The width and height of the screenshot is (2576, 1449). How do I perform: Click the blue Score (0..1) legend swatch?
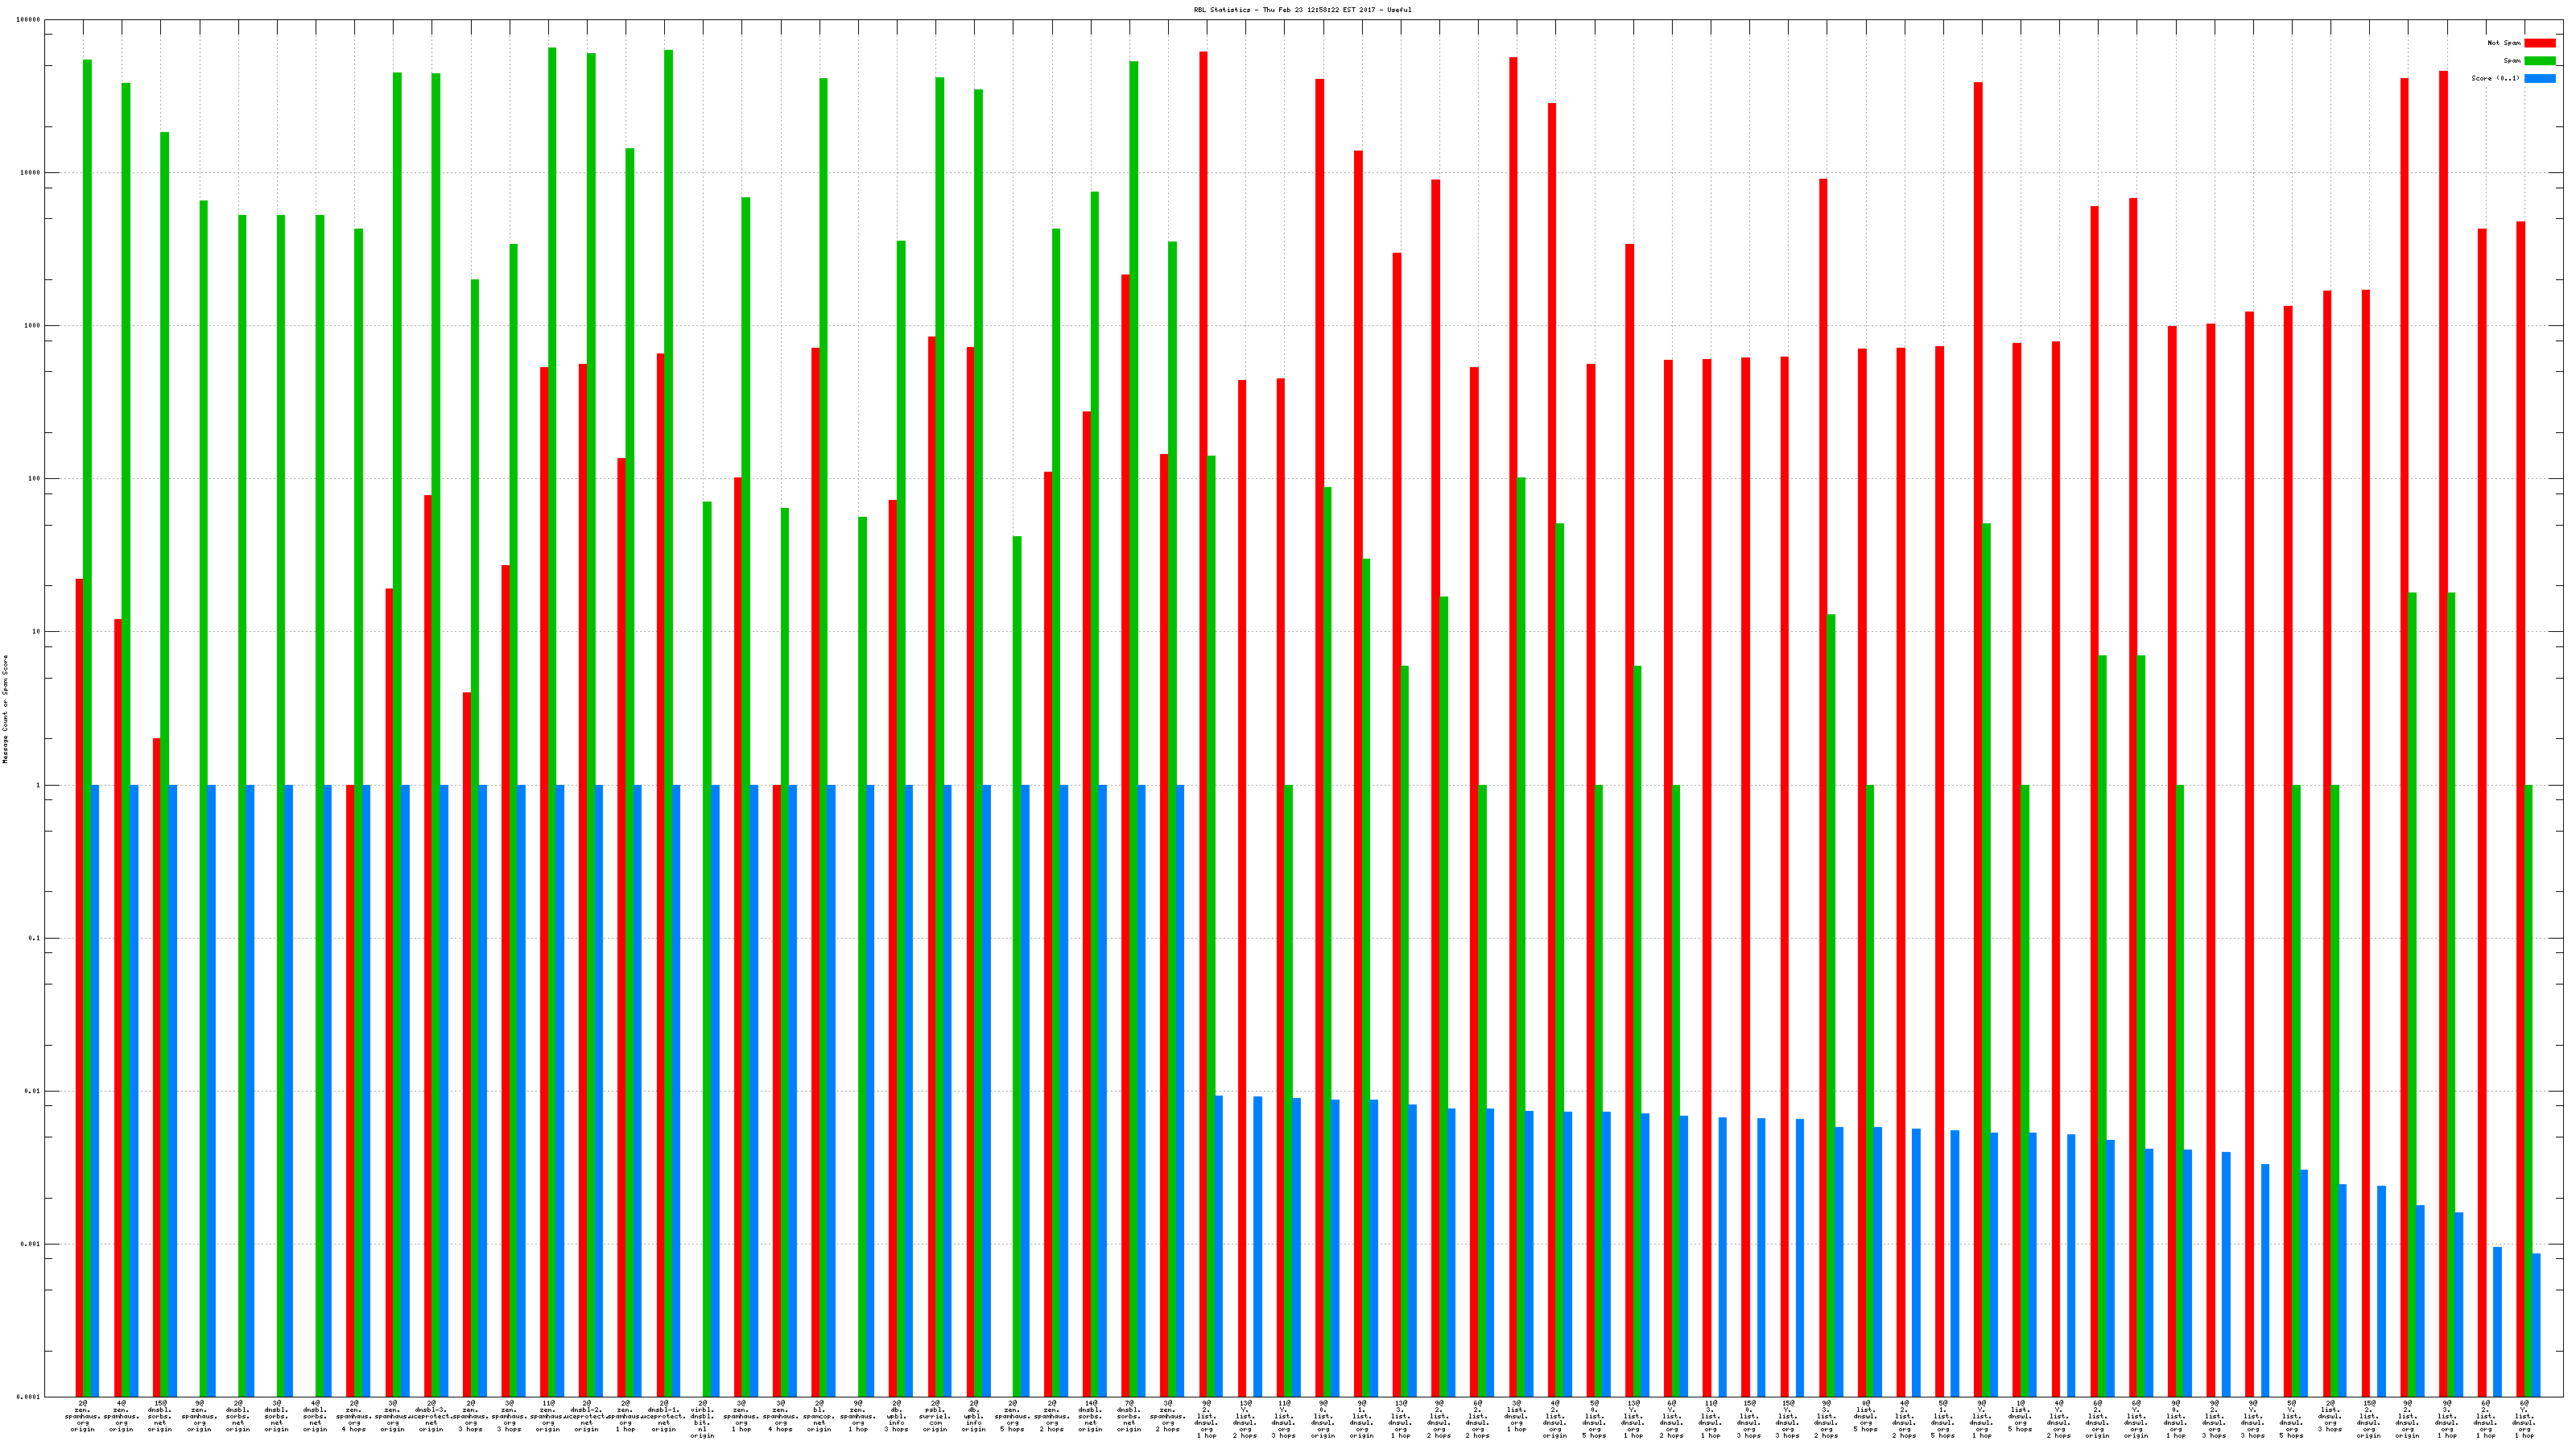(2539, 78)
